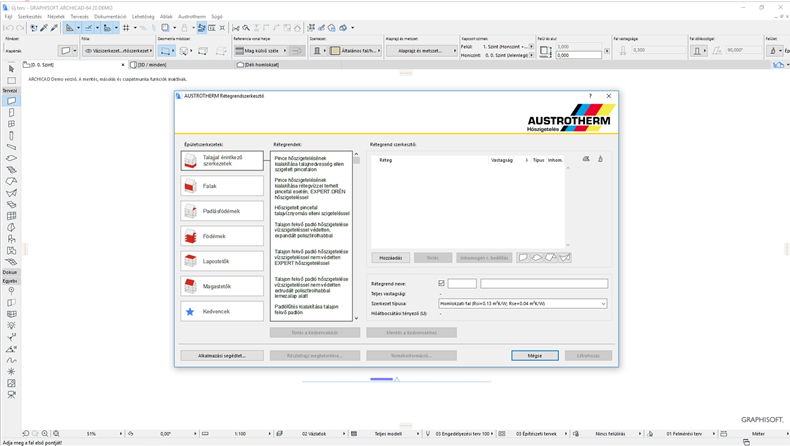
Task: Open the Fájl menu
Action: point(8,17)
